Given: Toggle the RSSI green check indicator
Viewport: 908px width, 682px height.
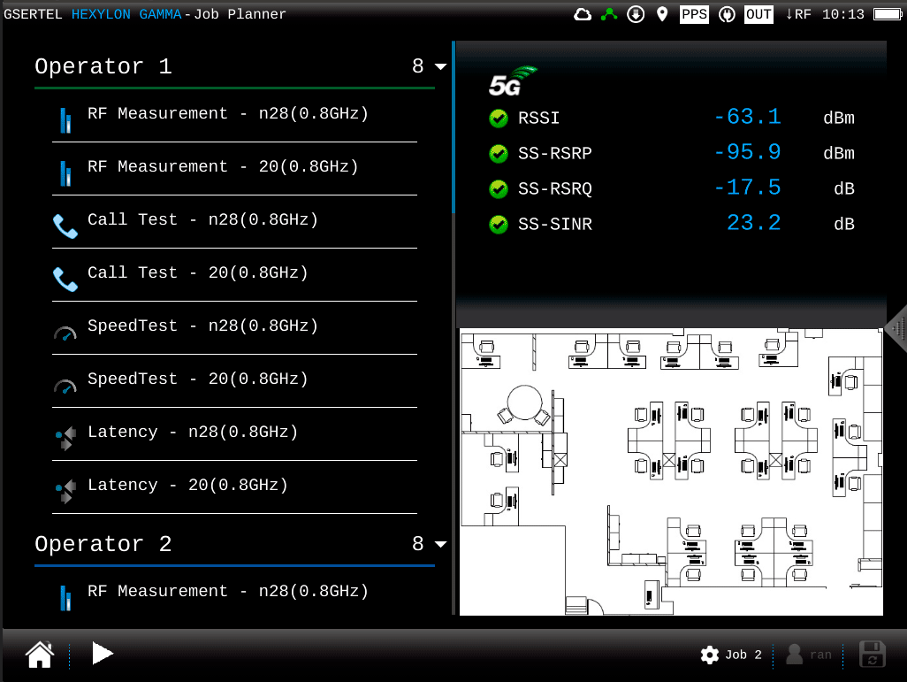Looking at the screenshot, I should coord(498,119).
